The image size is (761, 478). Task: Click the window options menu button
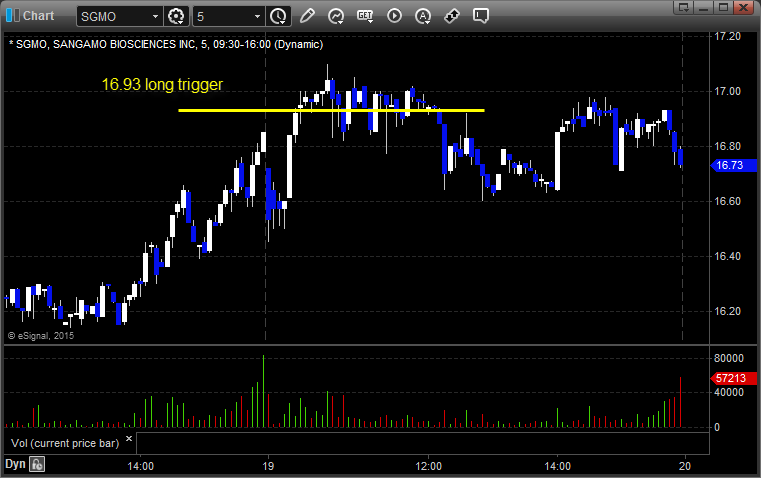684,7
